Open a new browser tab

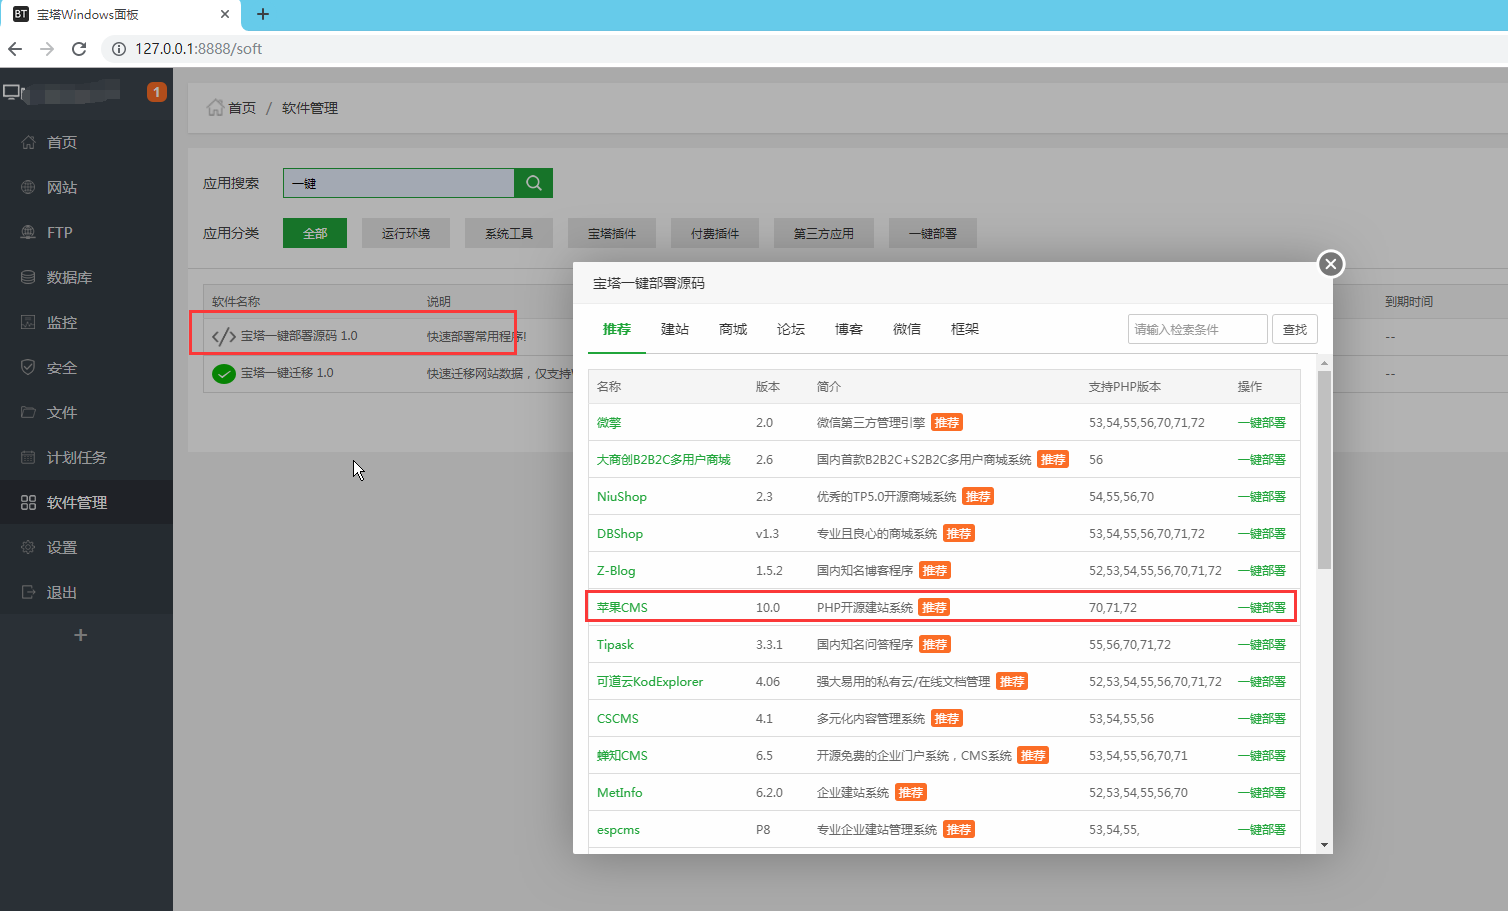point(263,14)
